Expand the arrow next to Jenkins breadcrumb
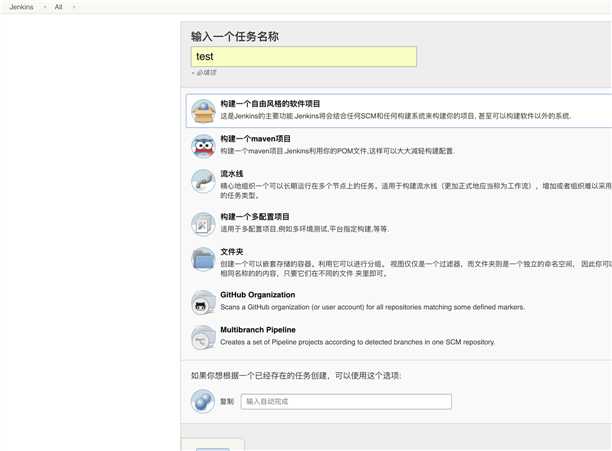 44,7
